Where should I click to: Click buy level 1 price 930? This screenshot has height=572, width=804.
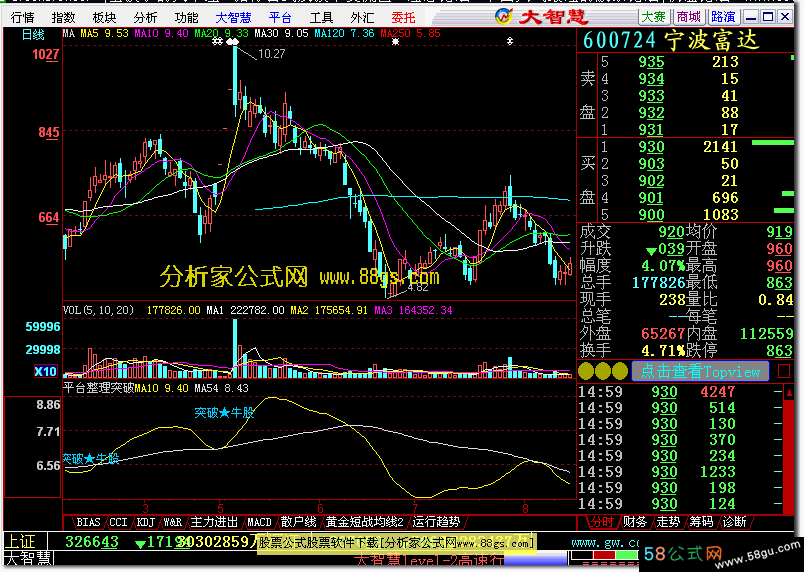651,147
